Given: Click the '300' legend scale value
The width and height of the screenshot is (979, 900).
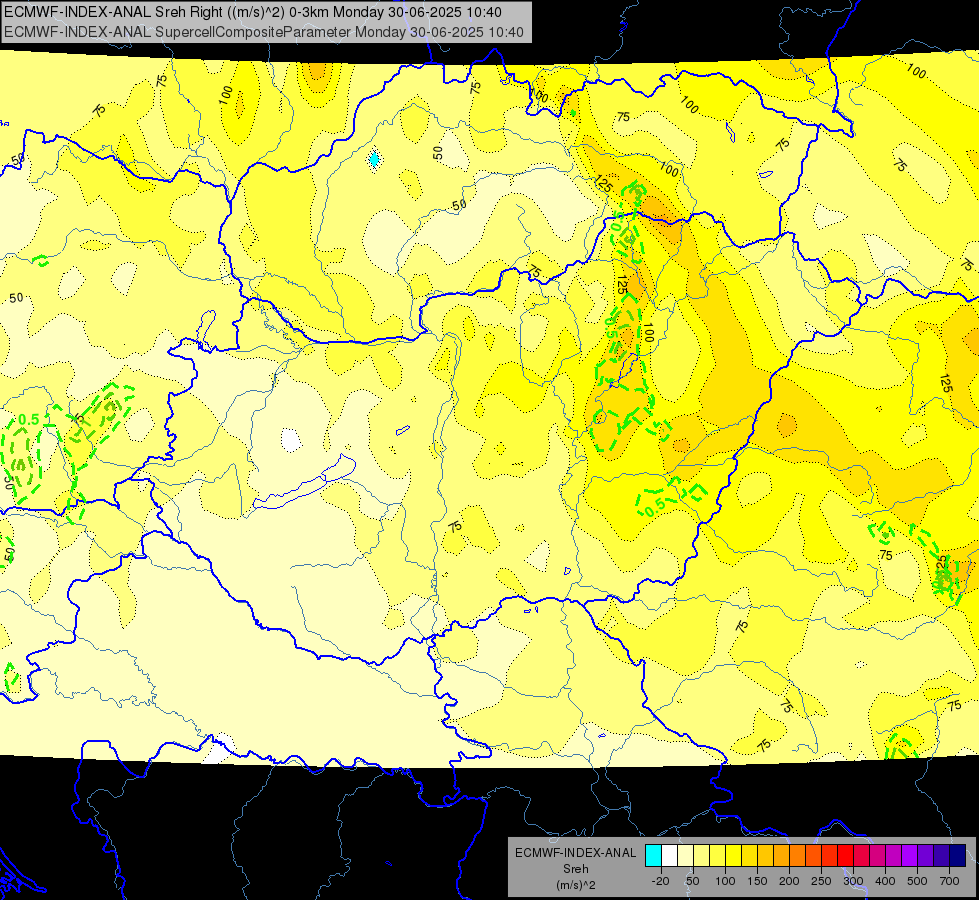Looking at the screenshot, I should point(854,881).
